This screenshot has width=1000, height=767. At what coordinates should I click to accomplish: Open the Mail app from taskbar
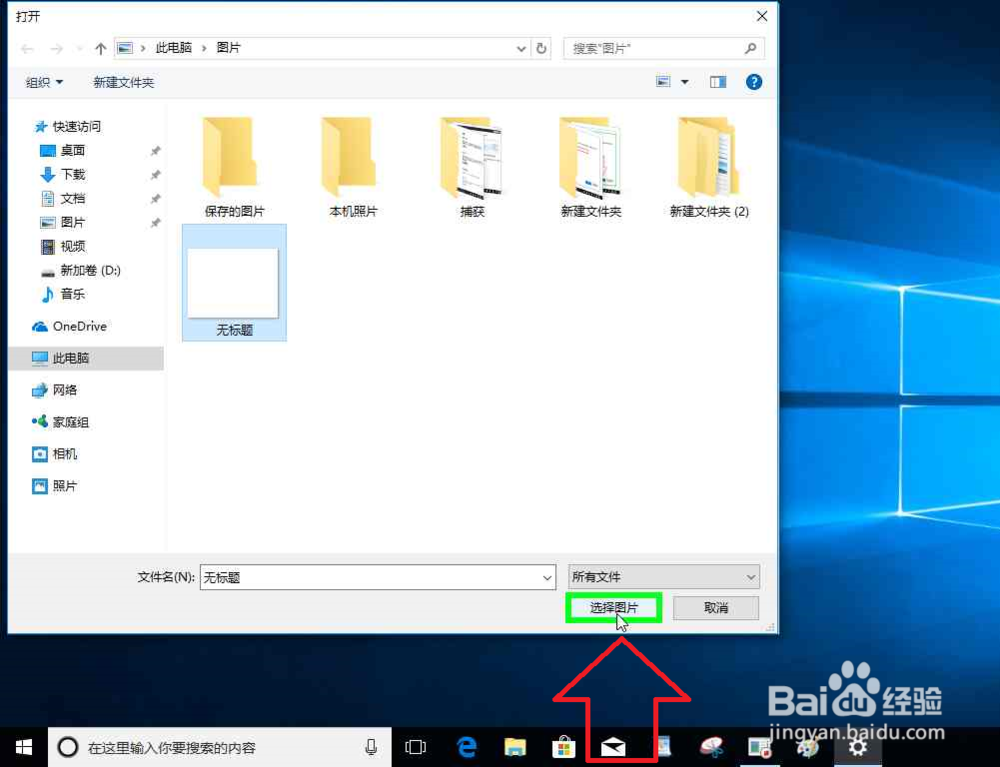(x=613, y=747)
